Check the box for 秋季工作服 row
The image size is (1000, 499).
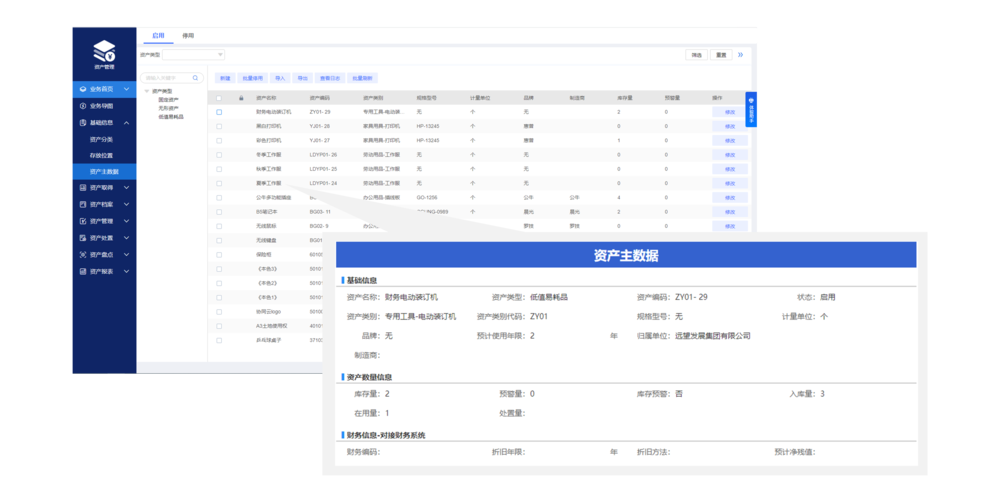coord(219,169)
